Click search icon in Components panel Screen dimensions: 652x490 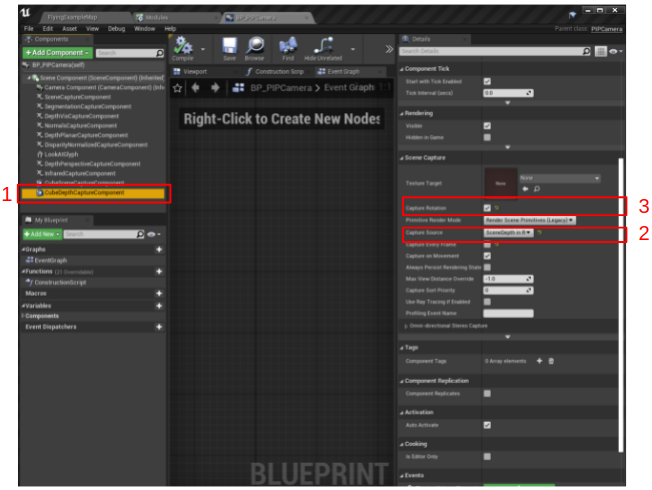pyautogui.click(x=160, y=53)
